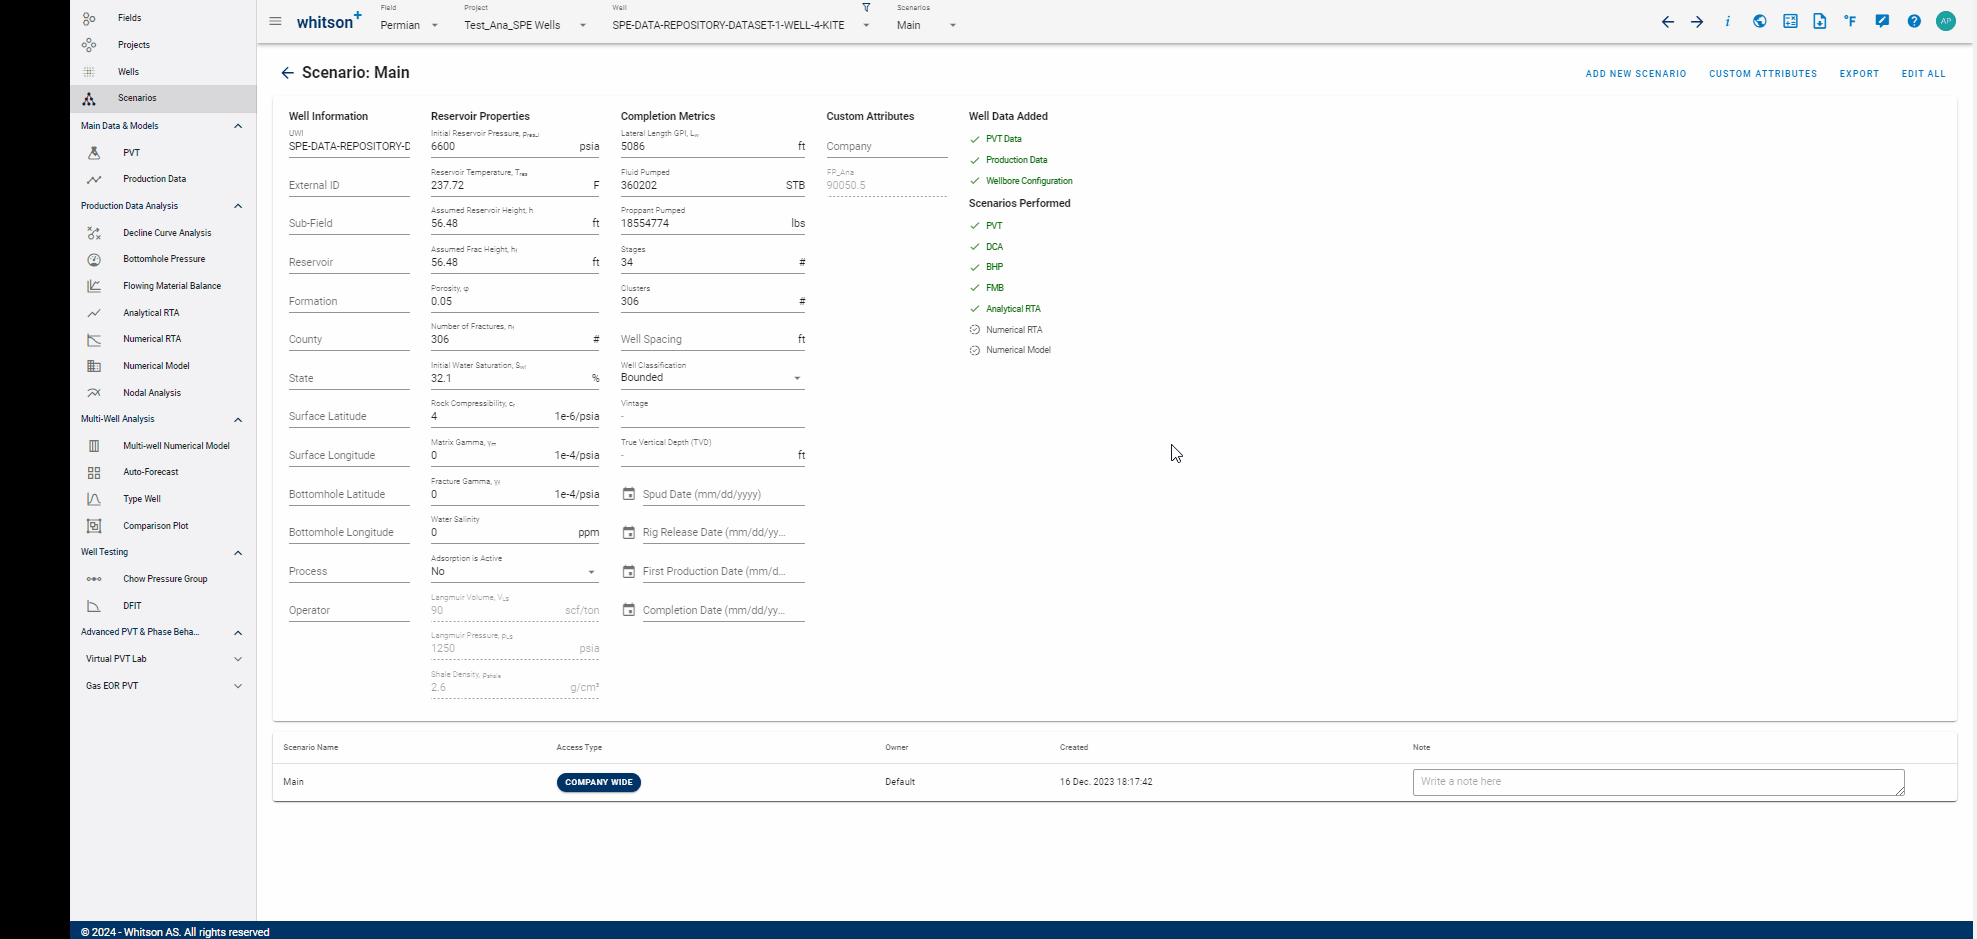Open Production Data in the sidebar
This screenshot has width=1977, height=939.
point(163,179)
